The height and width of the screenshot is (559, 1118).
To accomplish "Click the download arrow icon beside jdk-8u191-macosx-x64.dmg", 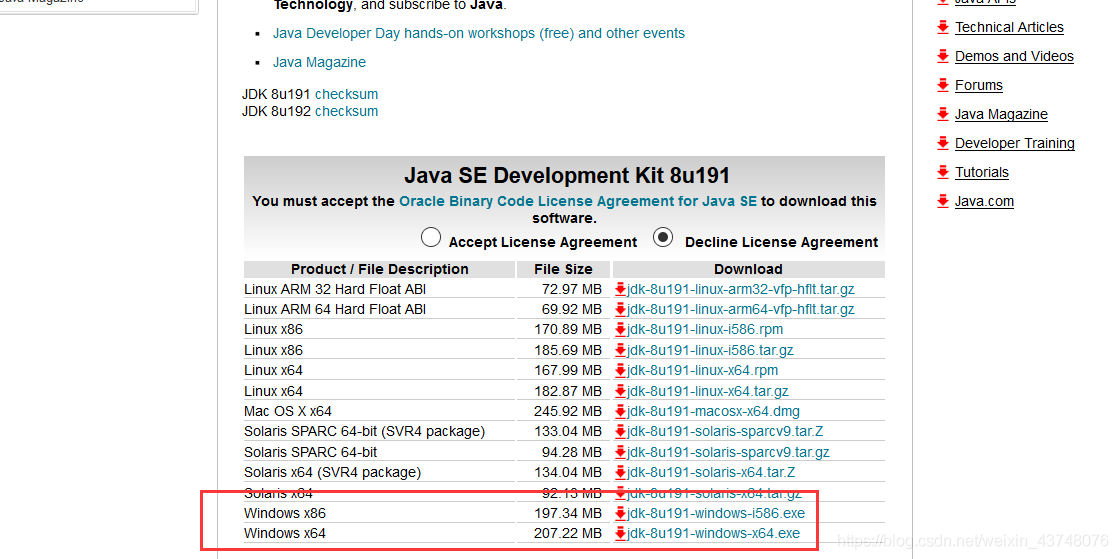I will pos(620,411).
